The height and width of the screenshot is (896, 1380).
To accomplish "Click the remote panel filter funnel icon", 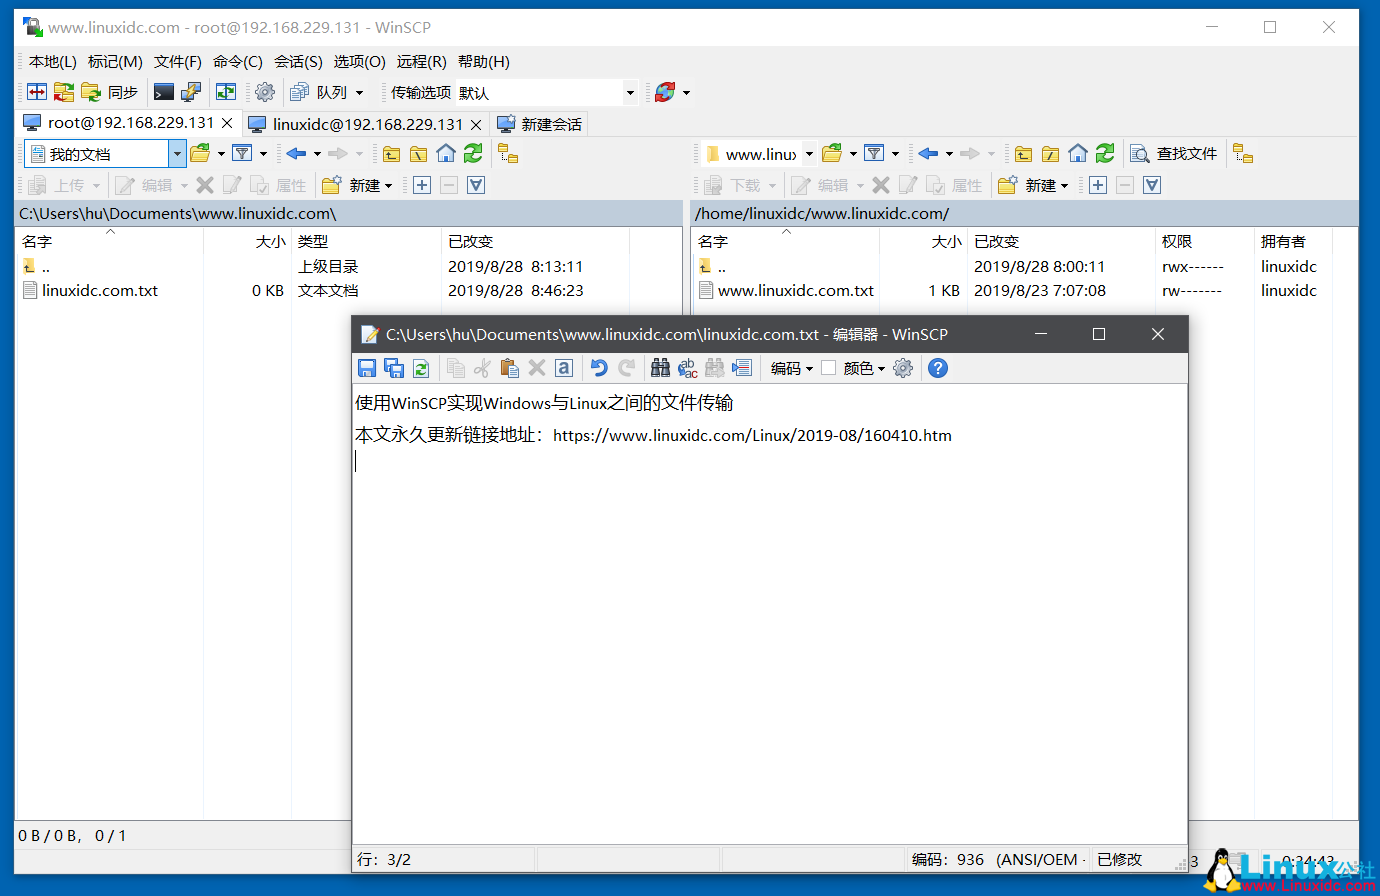I will 874,153.
